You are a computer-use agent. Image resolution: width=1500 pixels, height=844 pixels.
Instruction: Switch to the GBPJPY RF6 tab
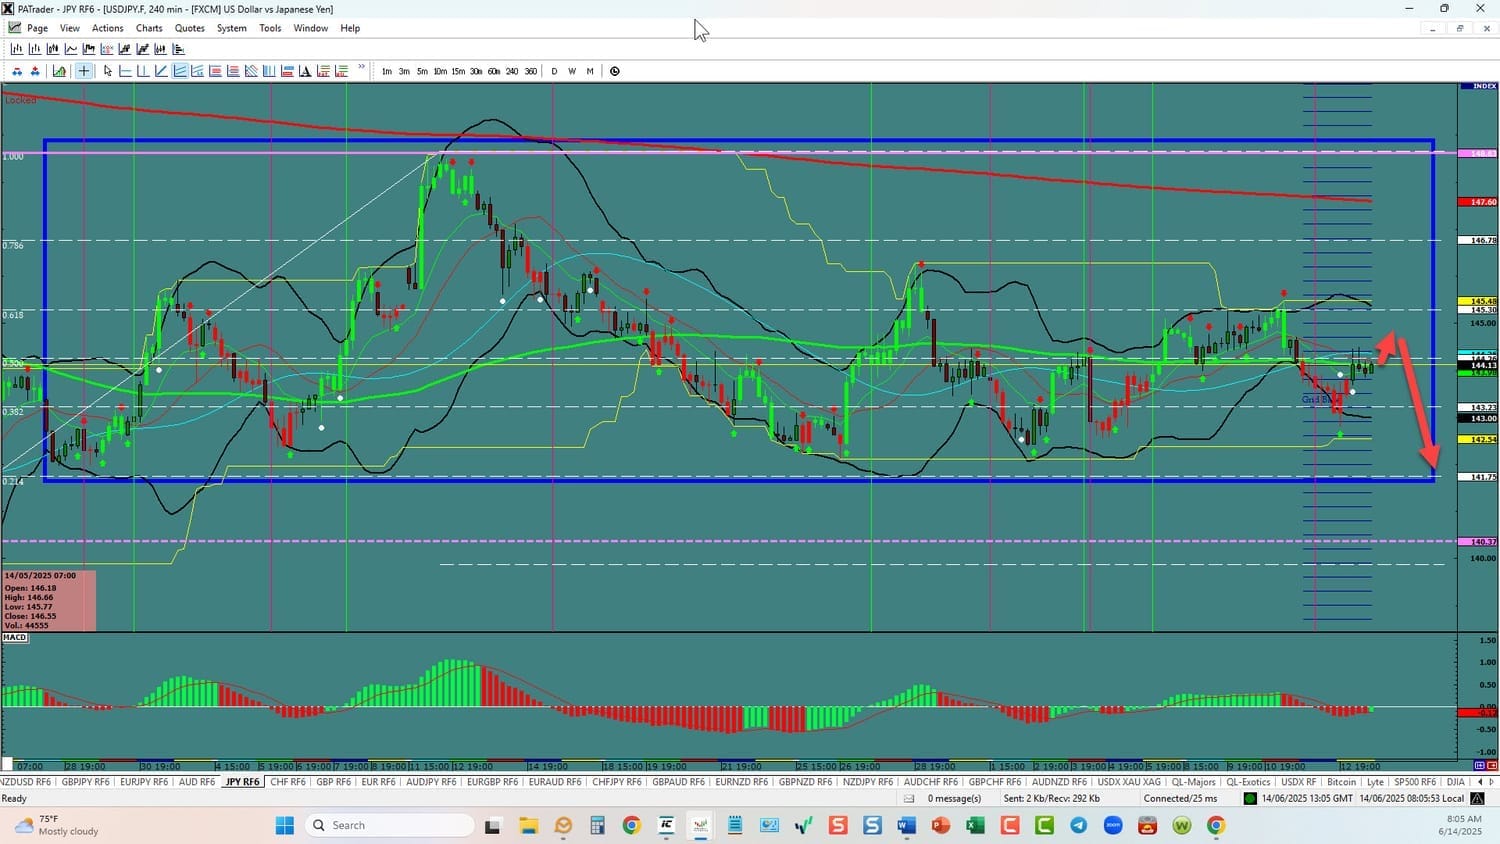coord(85,782)
